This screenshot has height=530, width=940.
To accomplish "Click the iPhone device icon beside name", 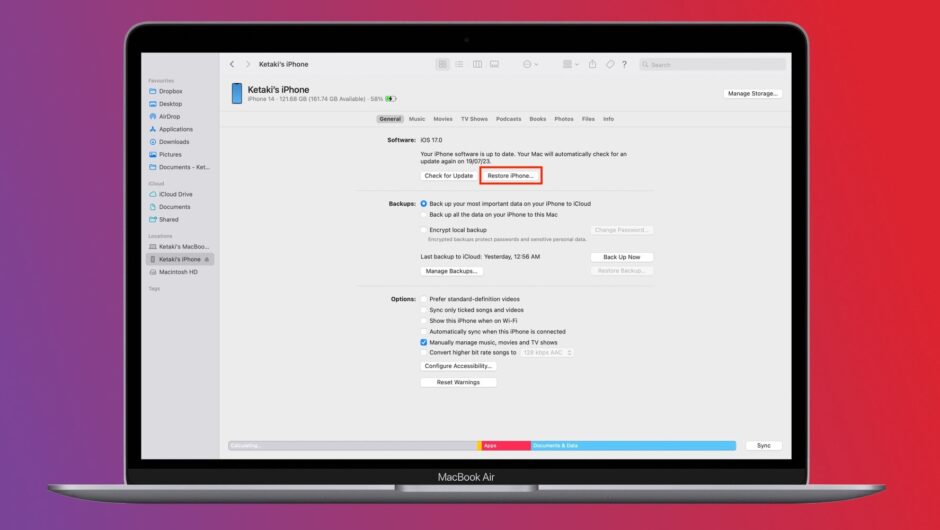I will click(237, 94).
